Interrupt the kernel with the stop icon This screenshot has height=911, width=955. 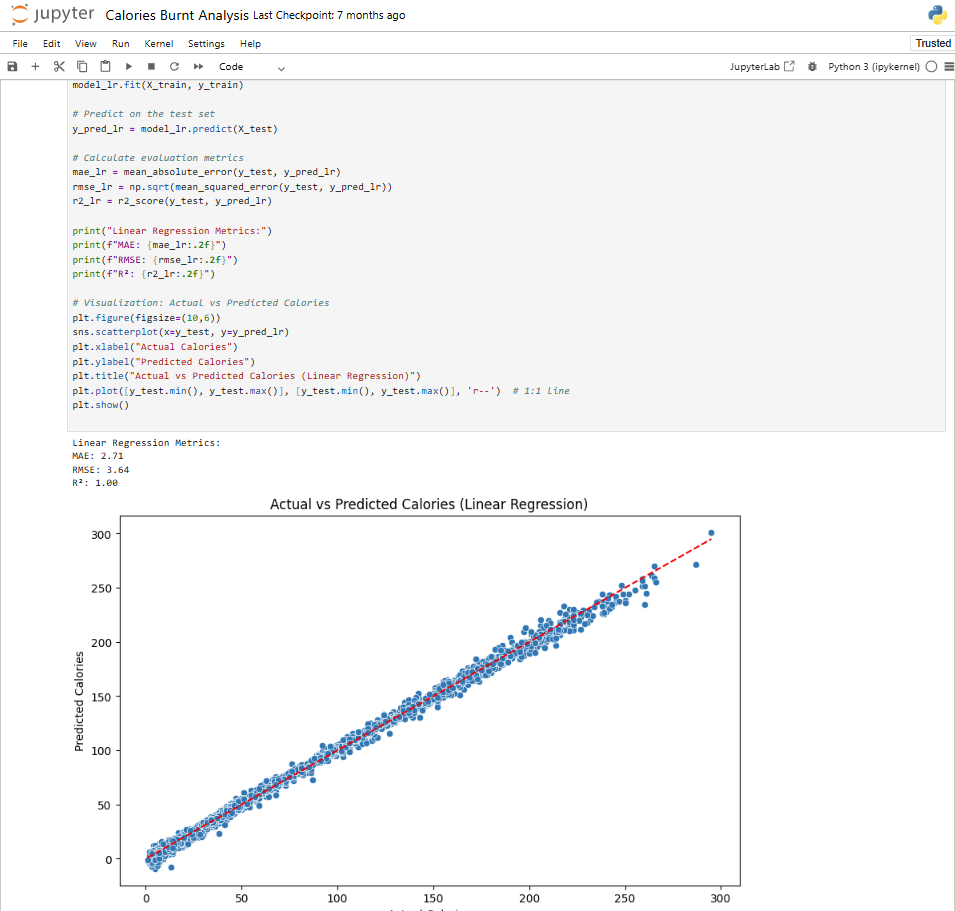click(151, 66)
